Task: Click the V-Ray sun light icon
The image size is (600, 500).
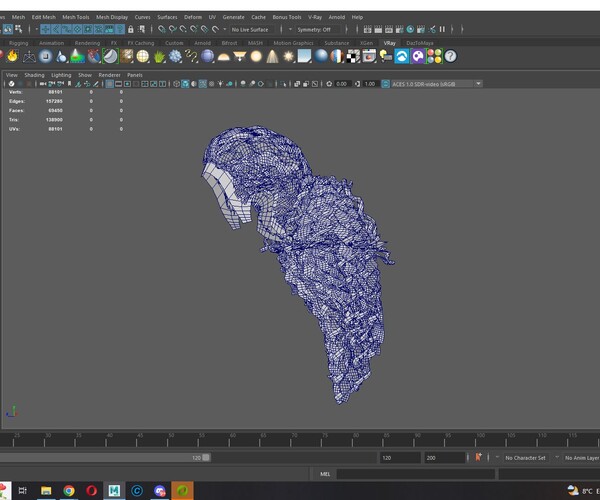Action: pyautogui.click(x=289, y=56)
